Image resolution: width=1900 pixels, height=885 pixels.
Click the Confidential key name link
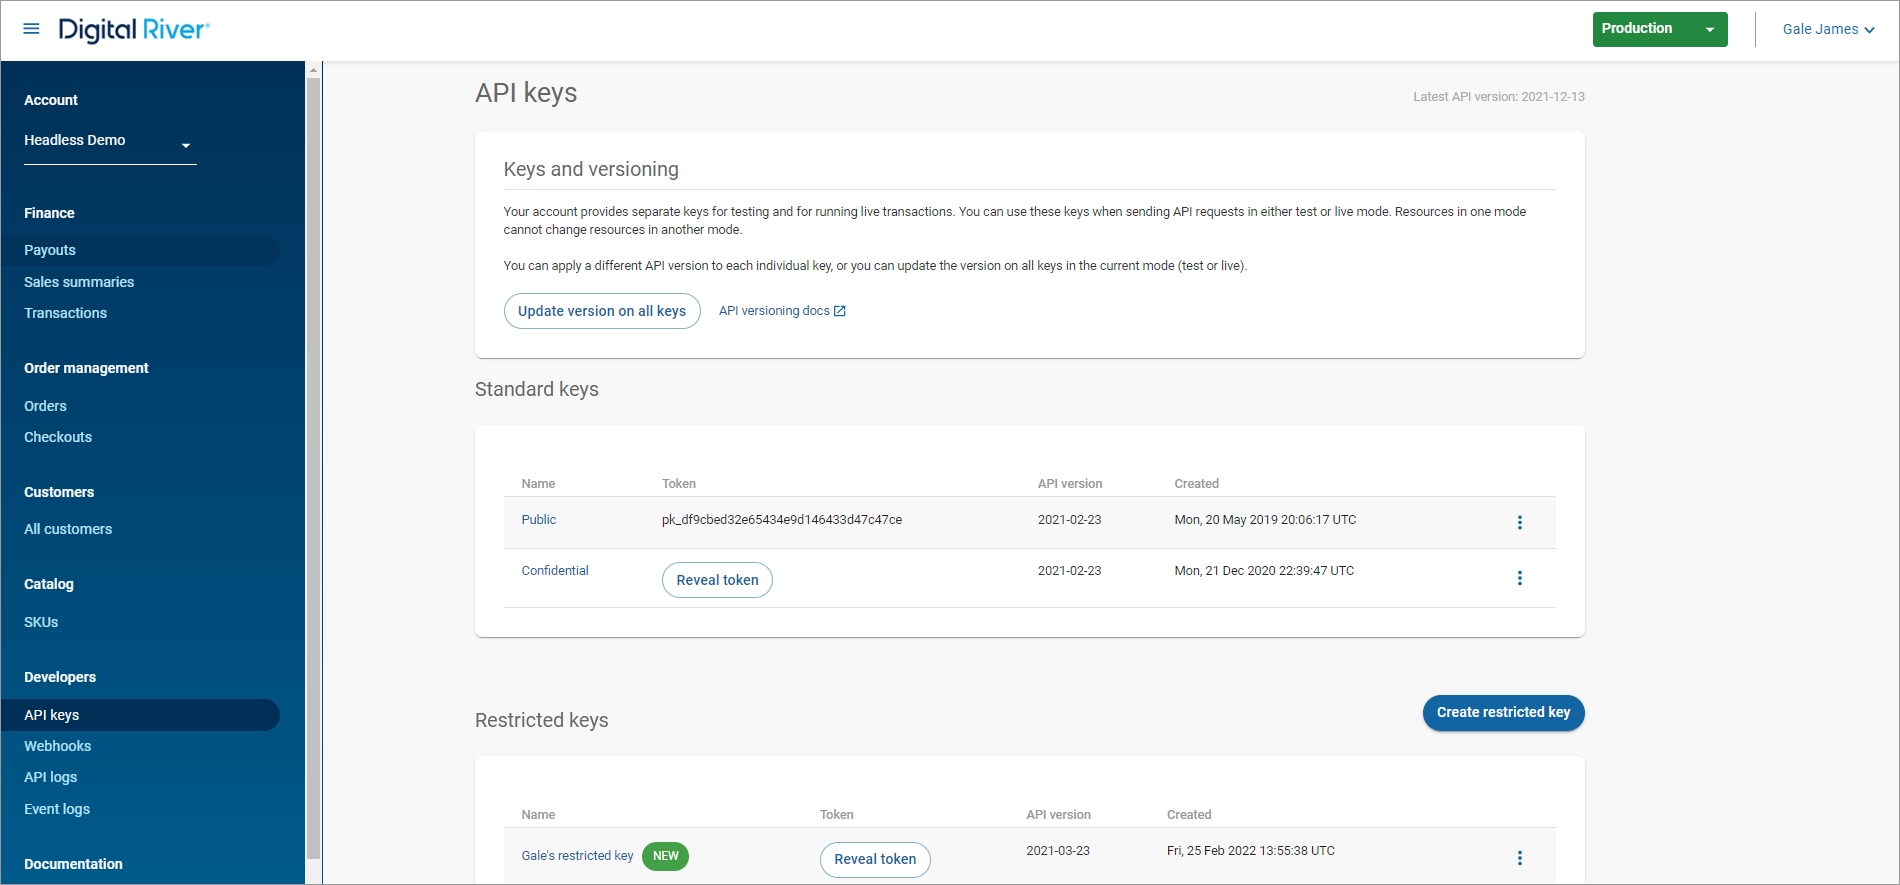tap(555, 571)
